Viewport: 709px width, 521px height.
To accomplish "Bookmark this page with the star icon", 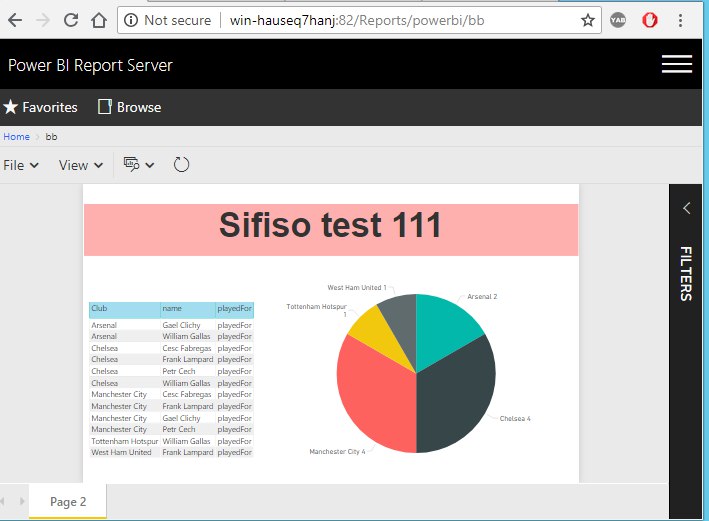I will [588, 20].
